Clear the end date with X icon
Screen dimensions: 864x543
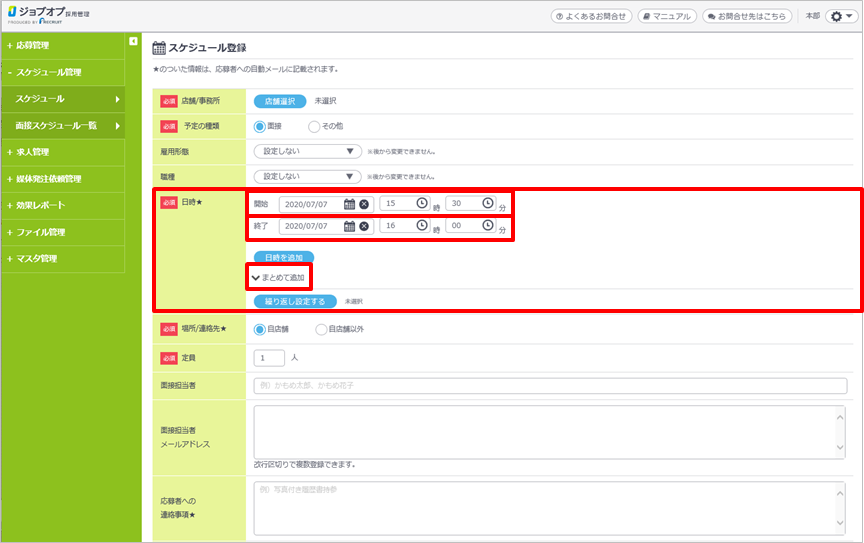[x=364, y=226]
